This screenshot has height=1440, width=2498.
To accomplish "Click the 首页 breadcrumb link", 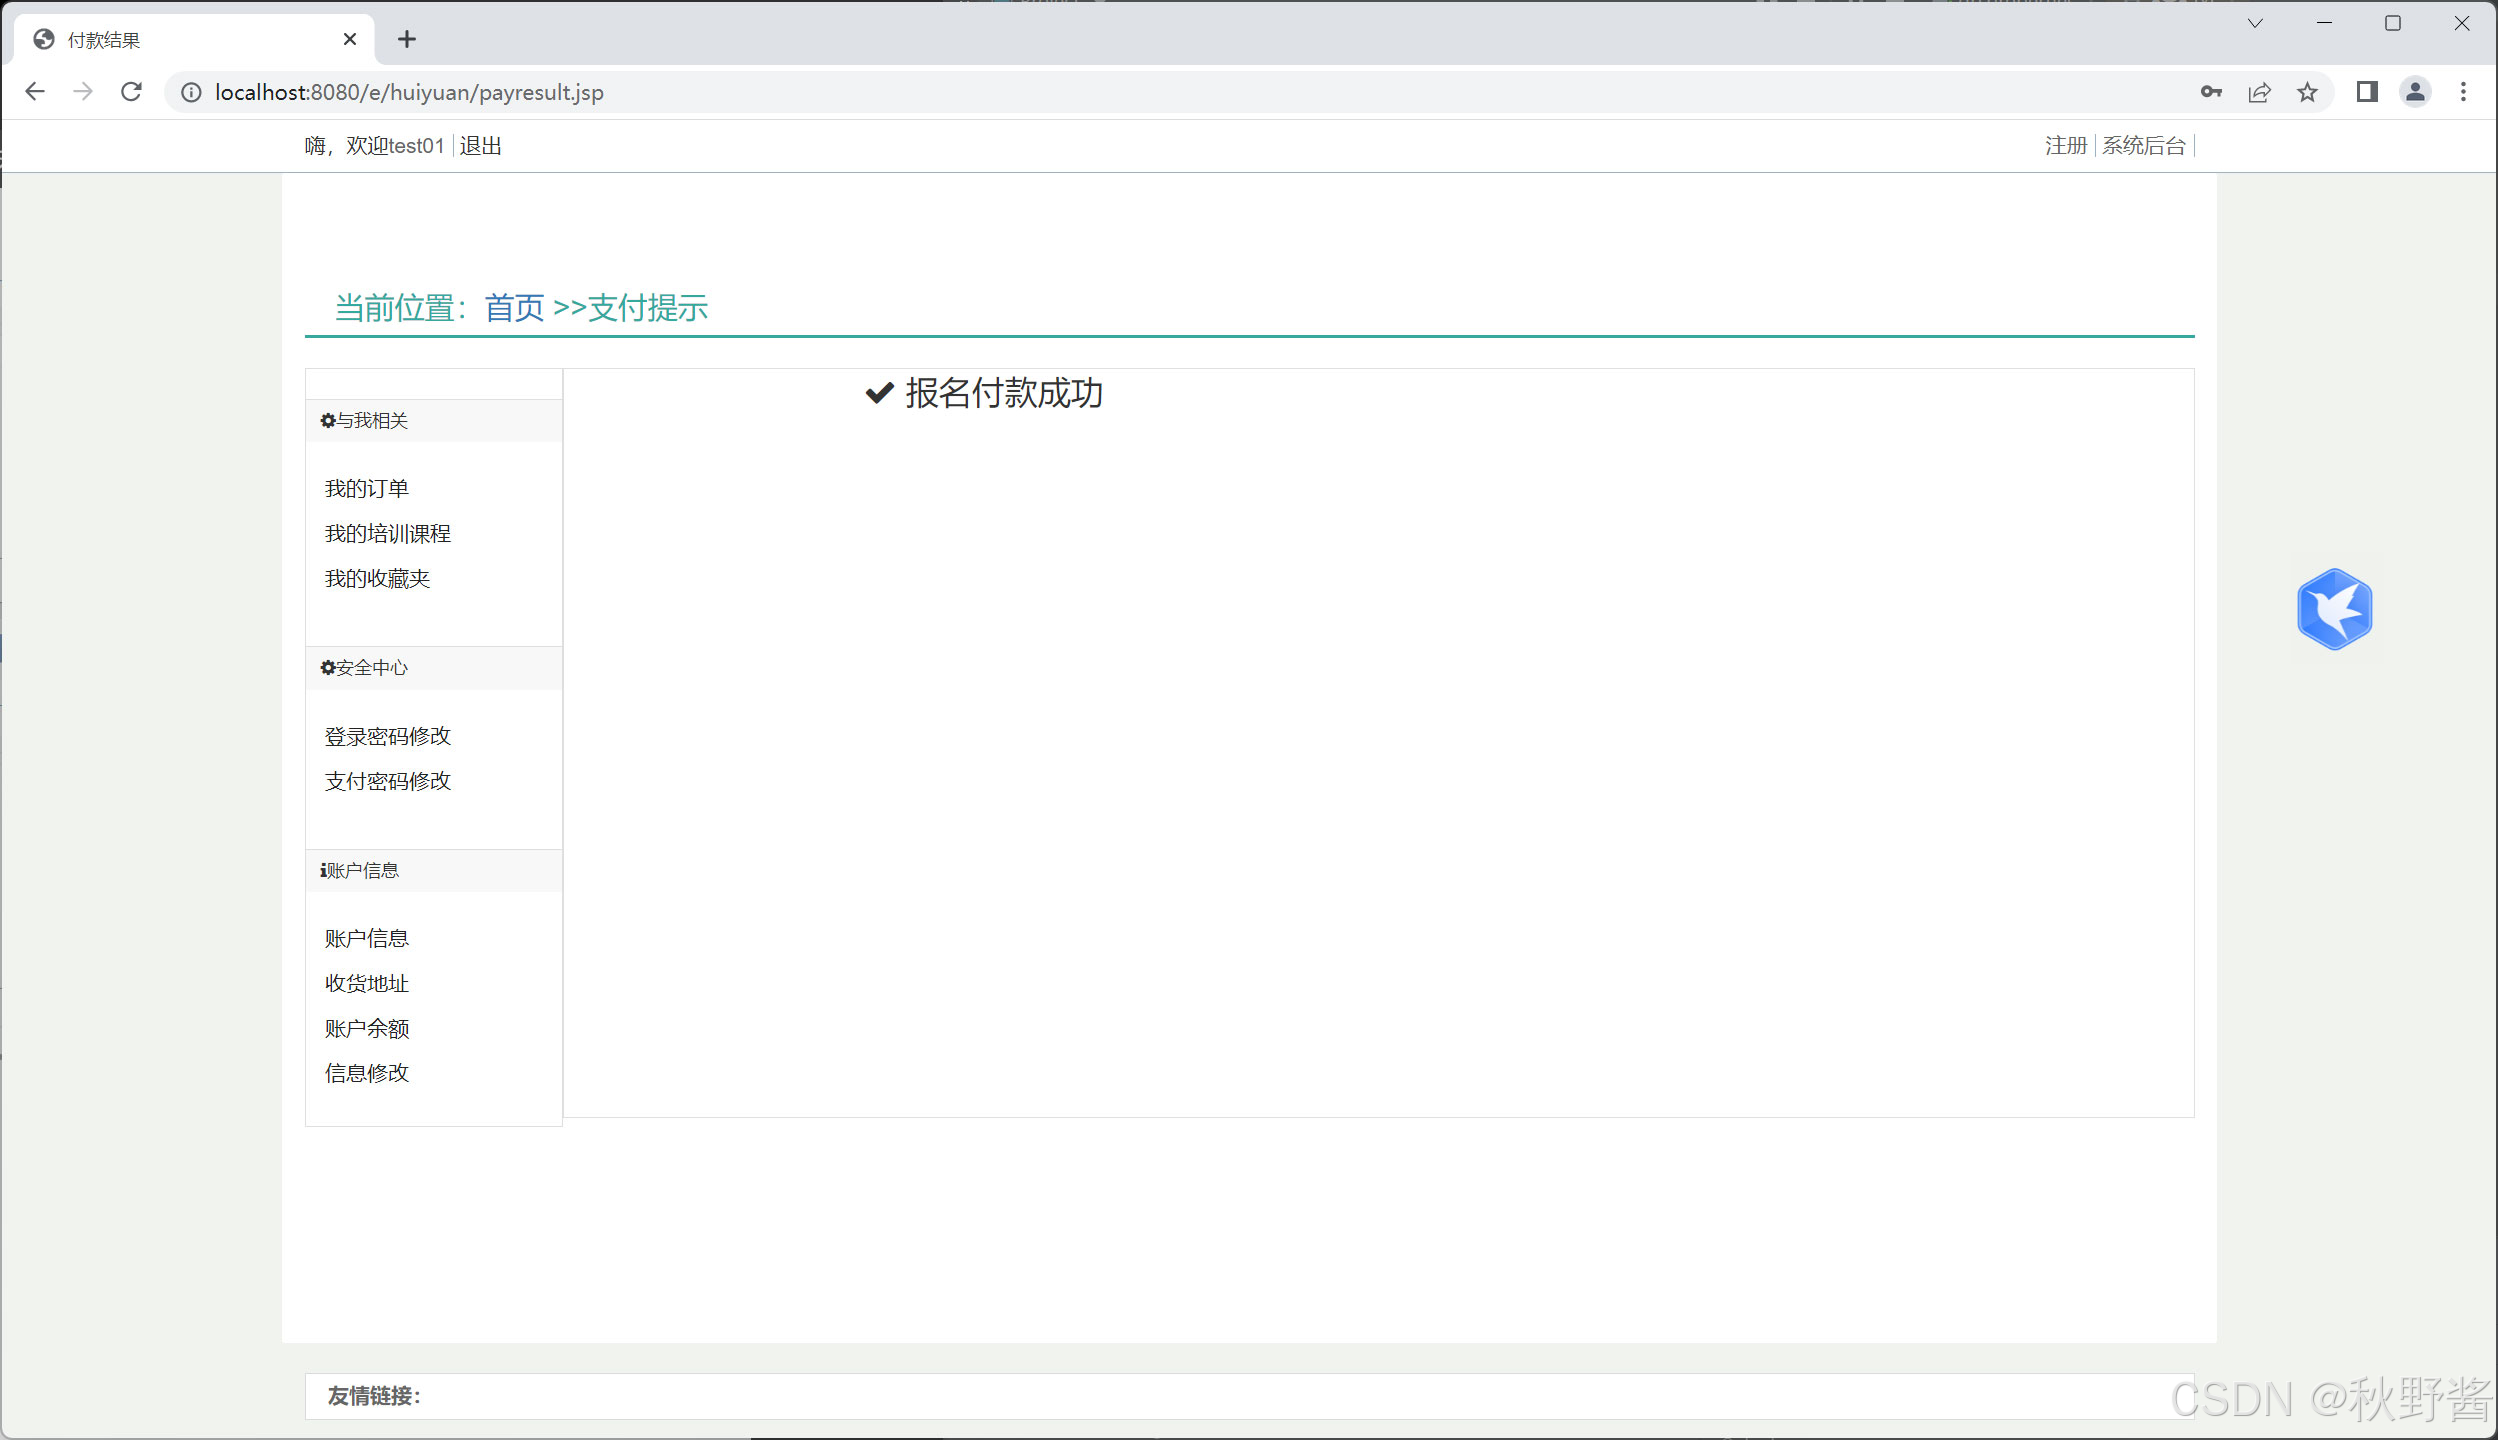I will click(514, 308).
